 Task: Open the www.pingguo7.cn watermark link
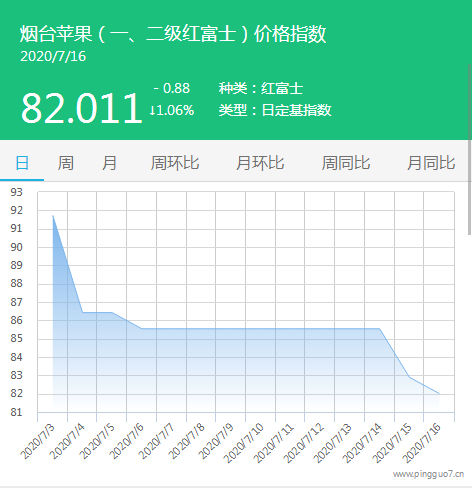coord(428,474)
